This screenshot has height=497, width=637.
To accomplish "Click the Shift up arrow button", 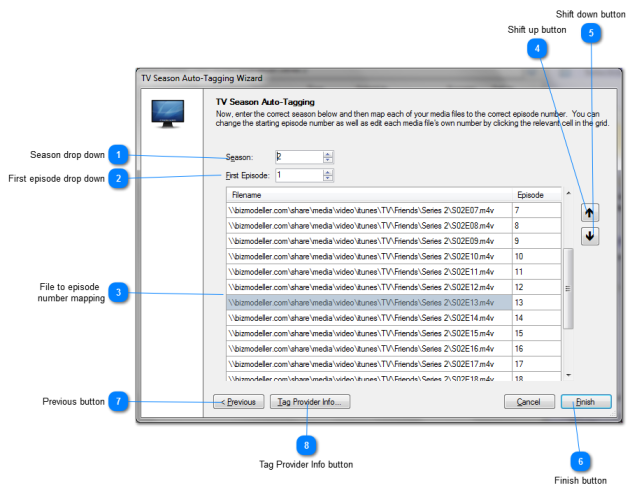I will click(x=590, y=212).
